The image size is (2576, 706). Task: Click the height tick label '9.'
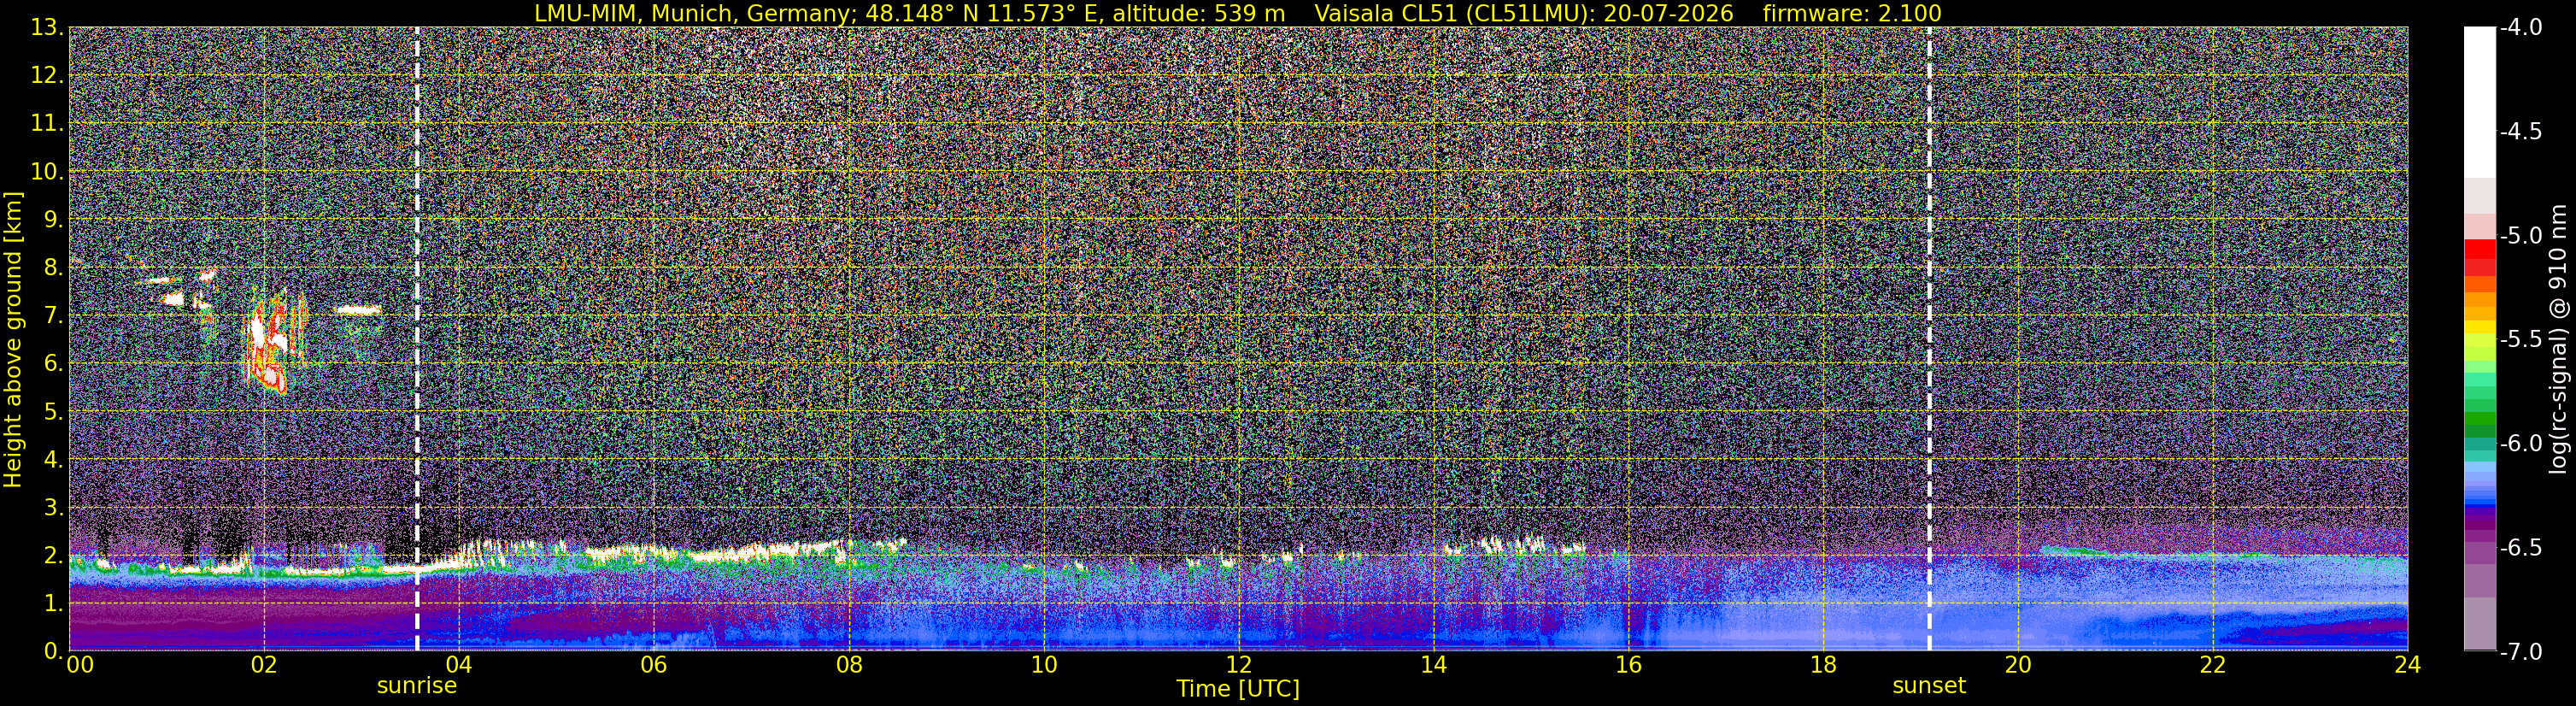point(54,220)
